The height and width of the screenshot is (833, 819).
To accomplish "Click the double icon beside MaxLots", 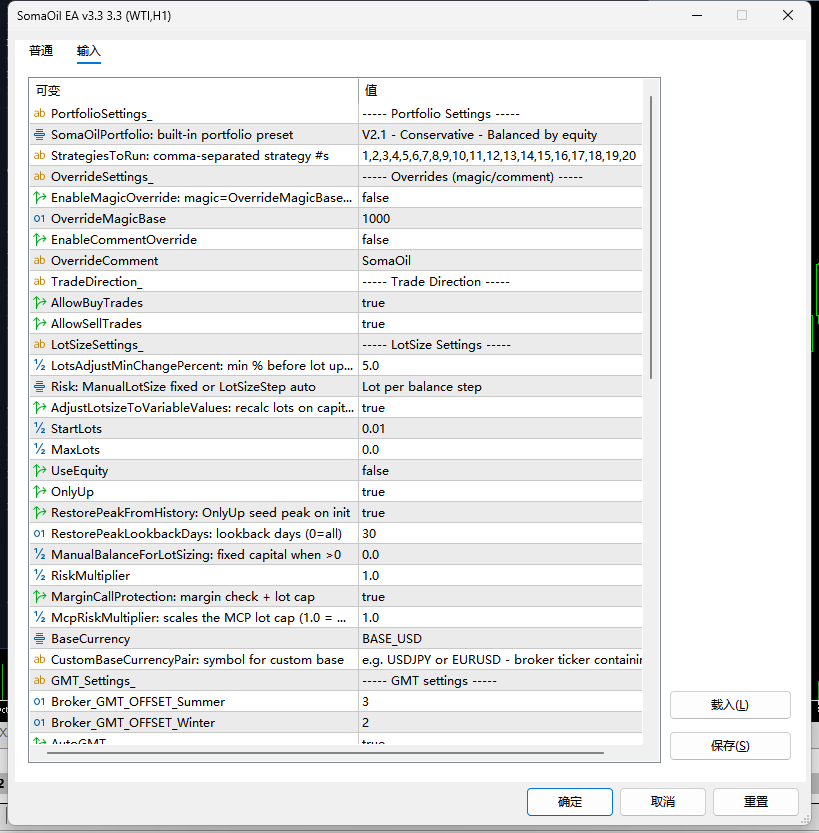I will 39,449.
